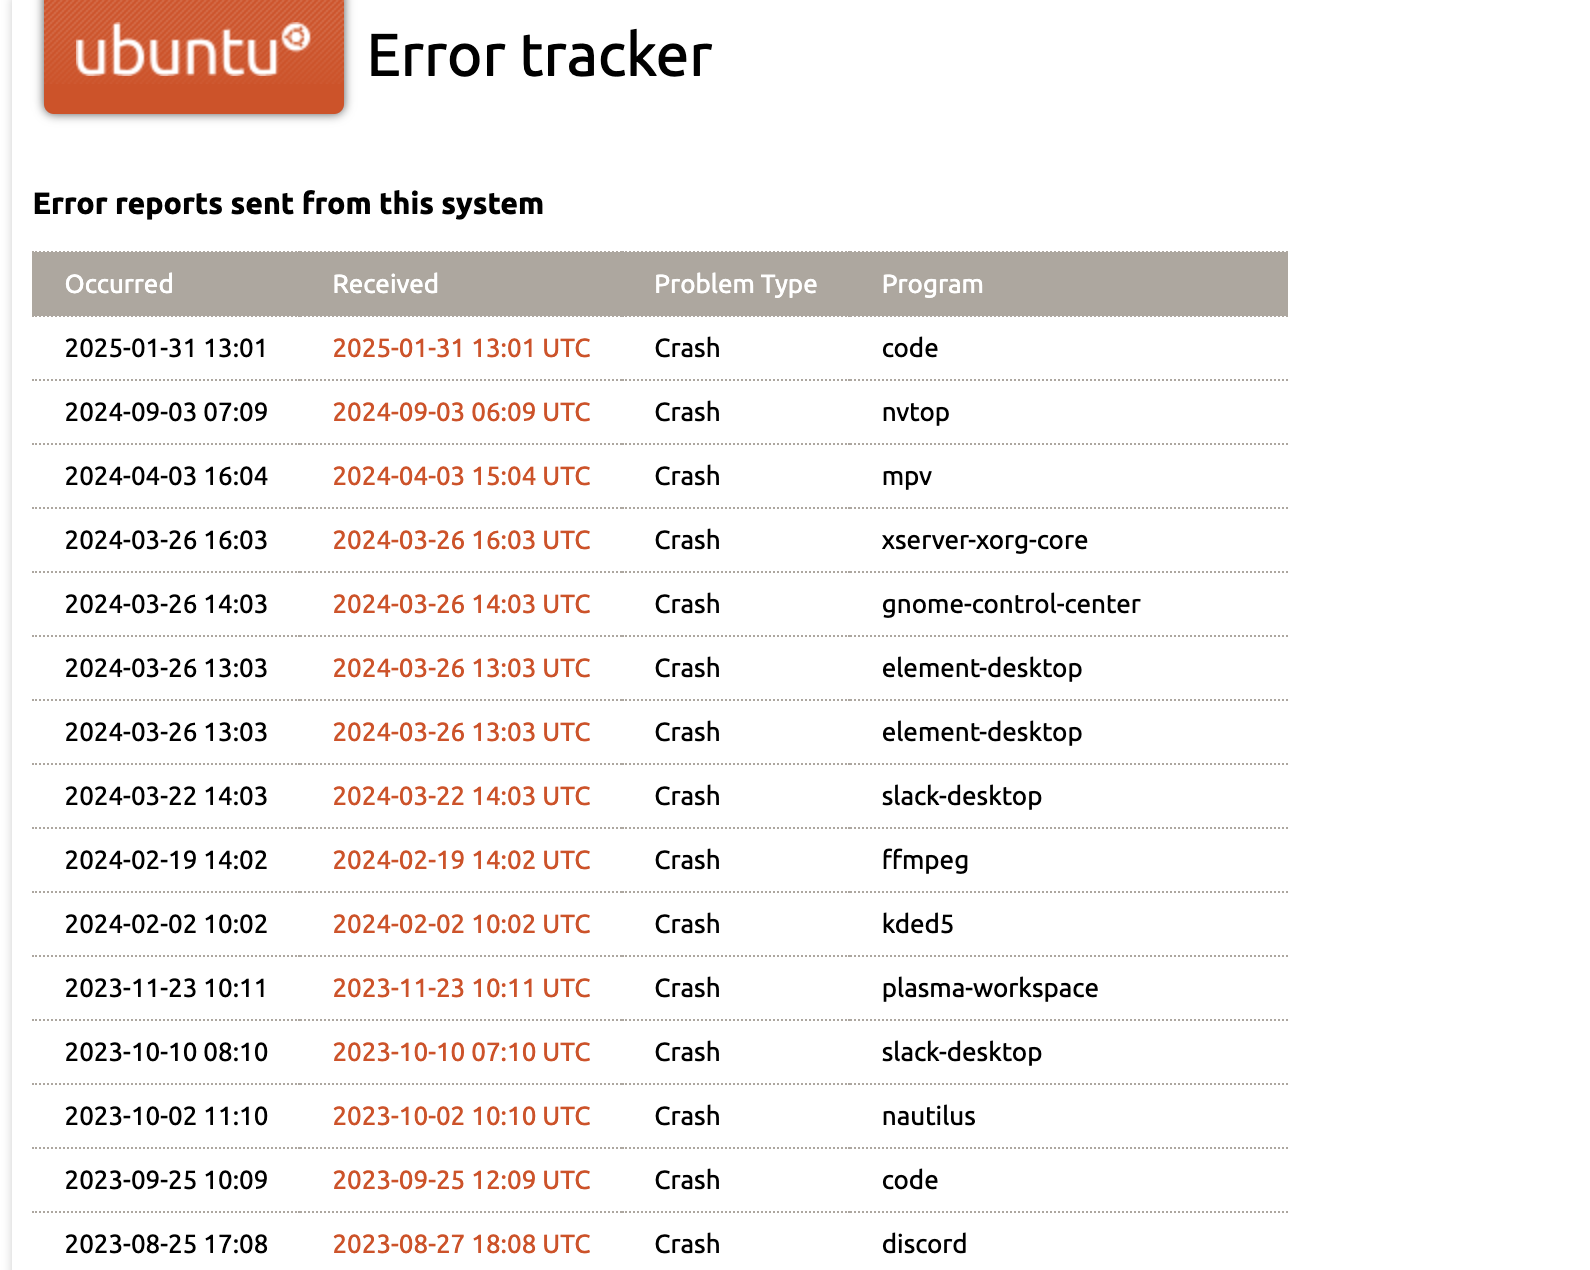This screenshot has width=1590, height=1270.
Task: Click the Ubuntu logo
Action: 194,55
